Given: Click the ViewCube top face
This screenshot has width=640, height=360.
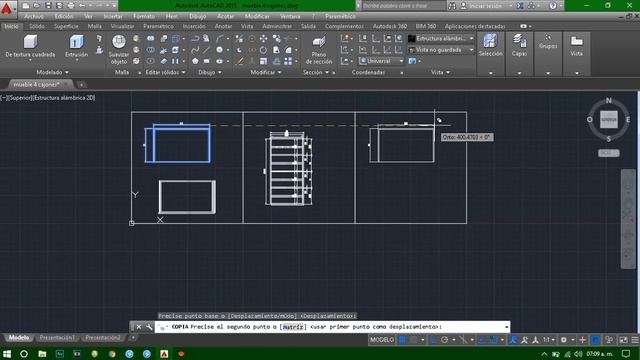Looking at the screenshot, I should (609, 120).
